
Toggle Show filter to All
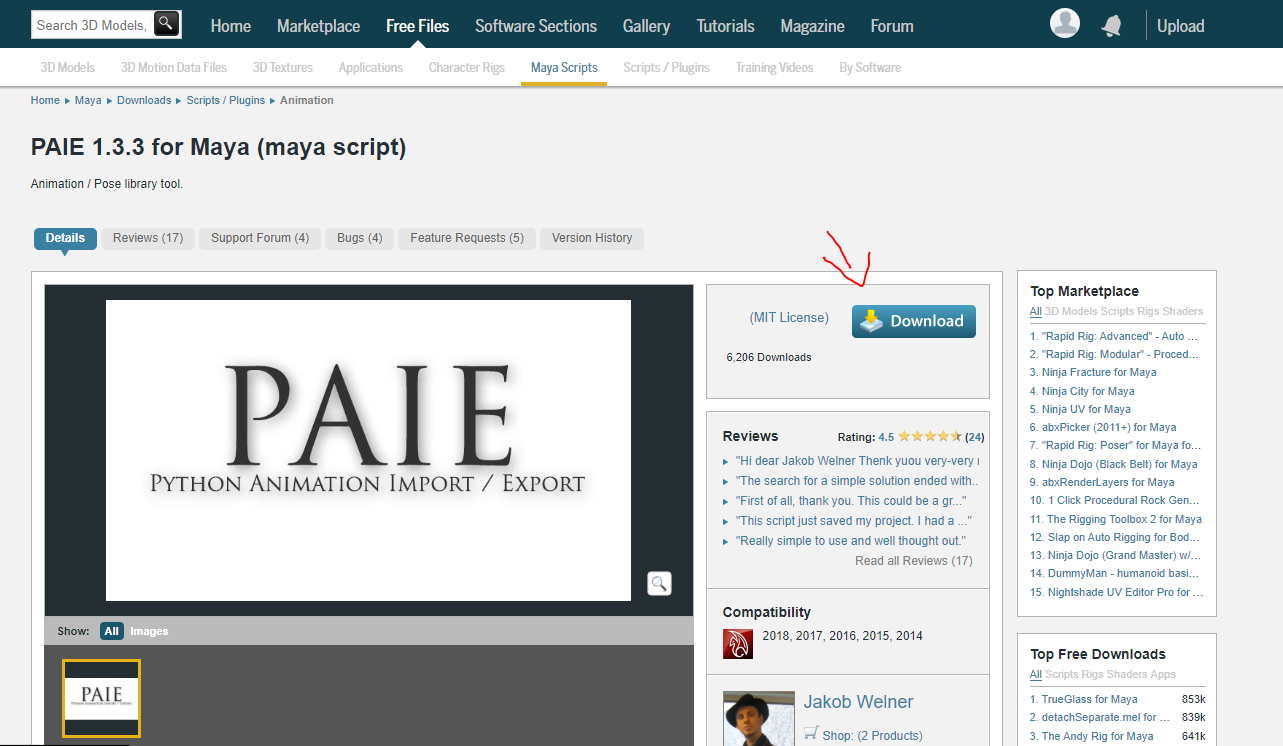click(112, 631)
